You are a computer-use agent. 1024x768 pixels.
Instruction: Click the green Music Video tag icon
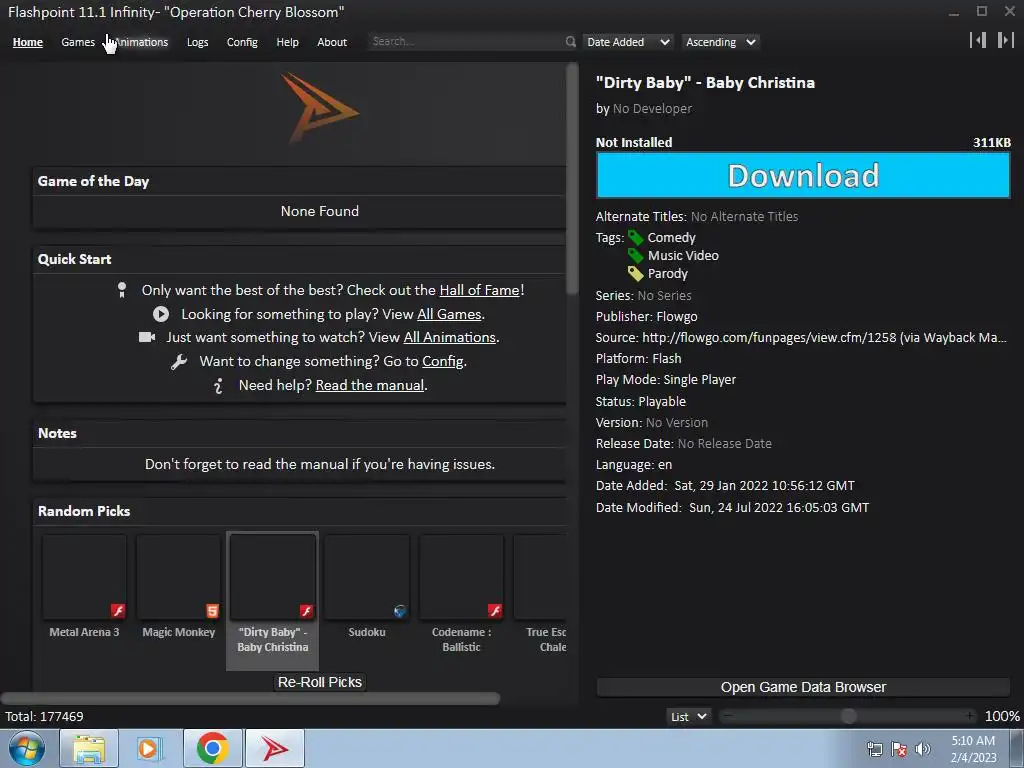coord(635,255)
